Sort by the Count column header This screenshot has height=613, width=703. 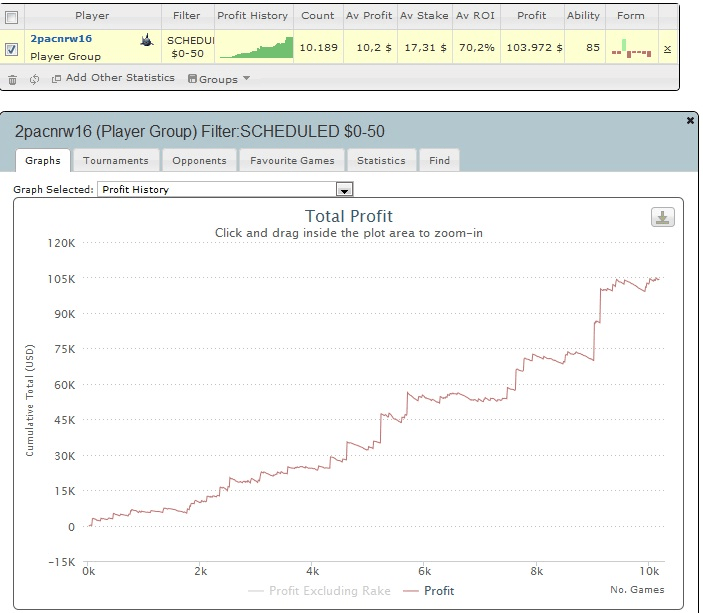[x=318, y=16]
